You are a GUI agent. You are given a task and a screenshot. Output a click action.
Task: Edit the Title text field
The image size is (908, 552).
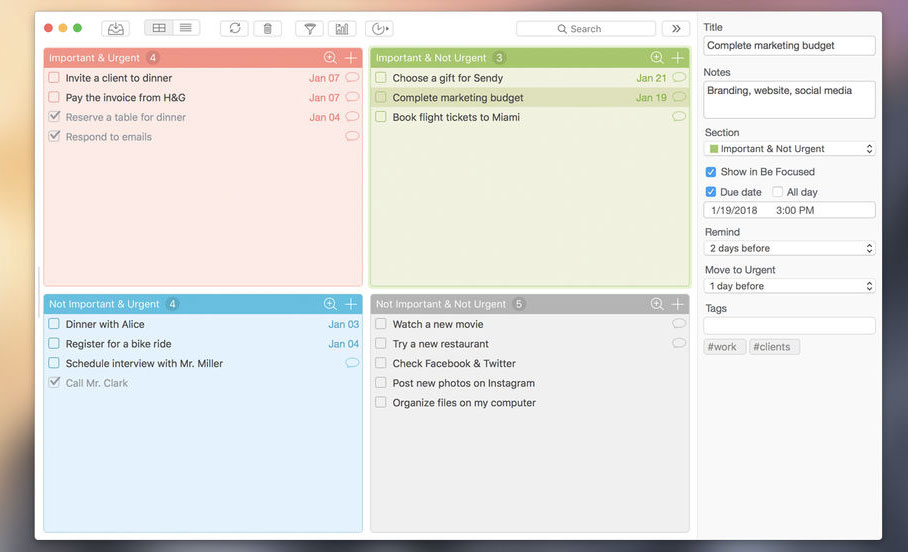click(789, 45)
